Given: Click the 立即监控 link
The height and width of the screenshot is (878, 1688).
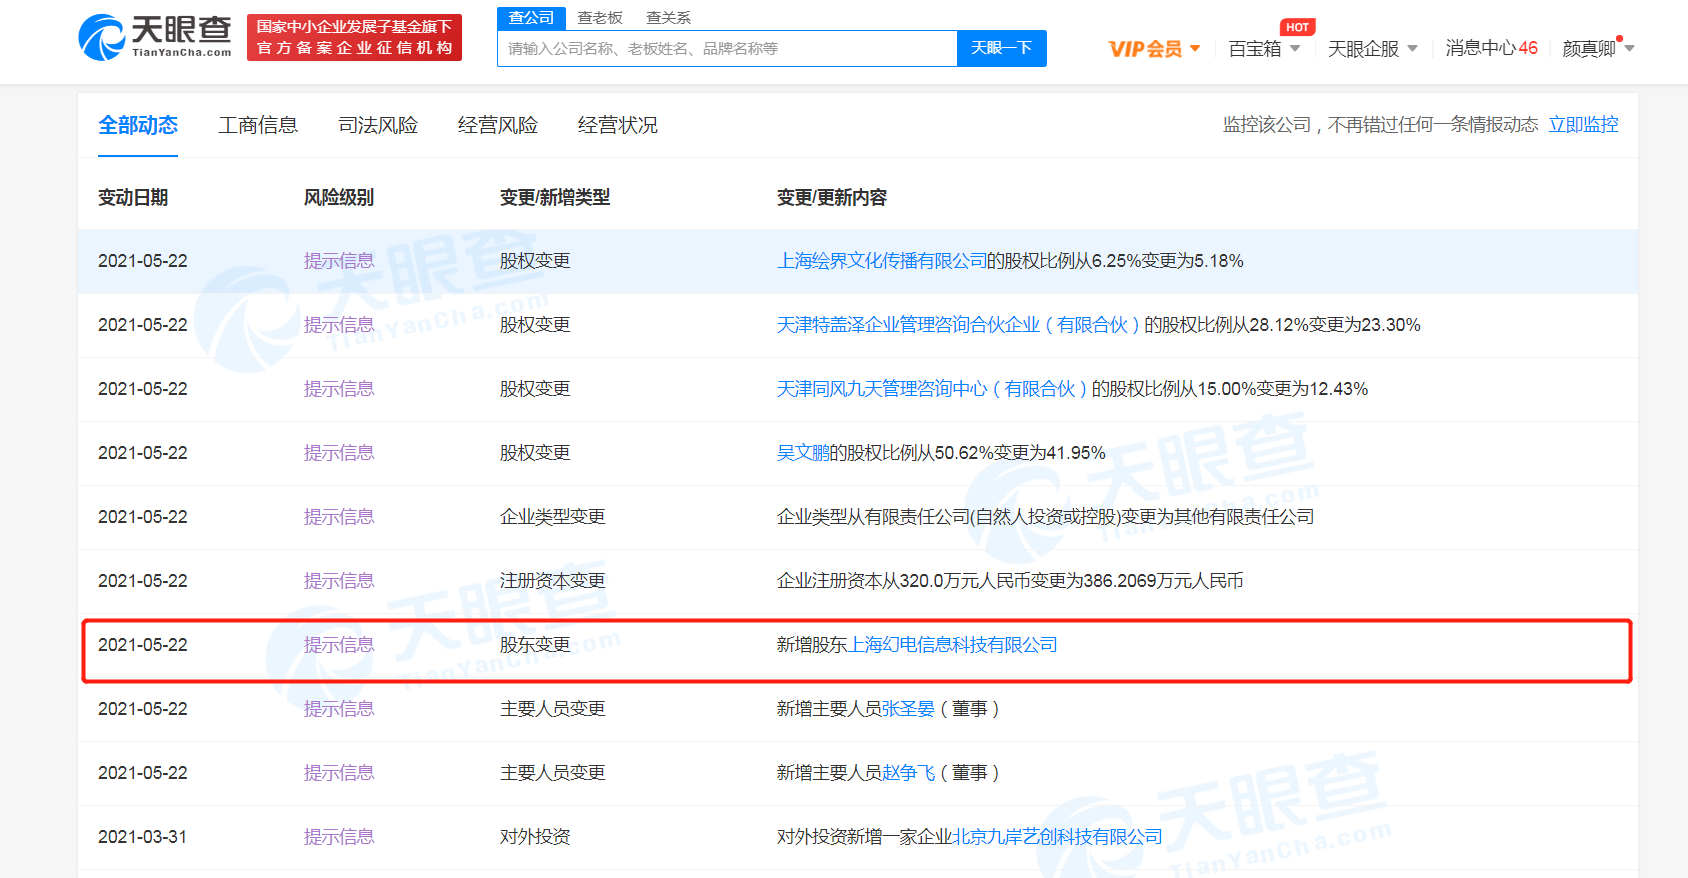Looking at the screenshot, I should [1583, 125].
